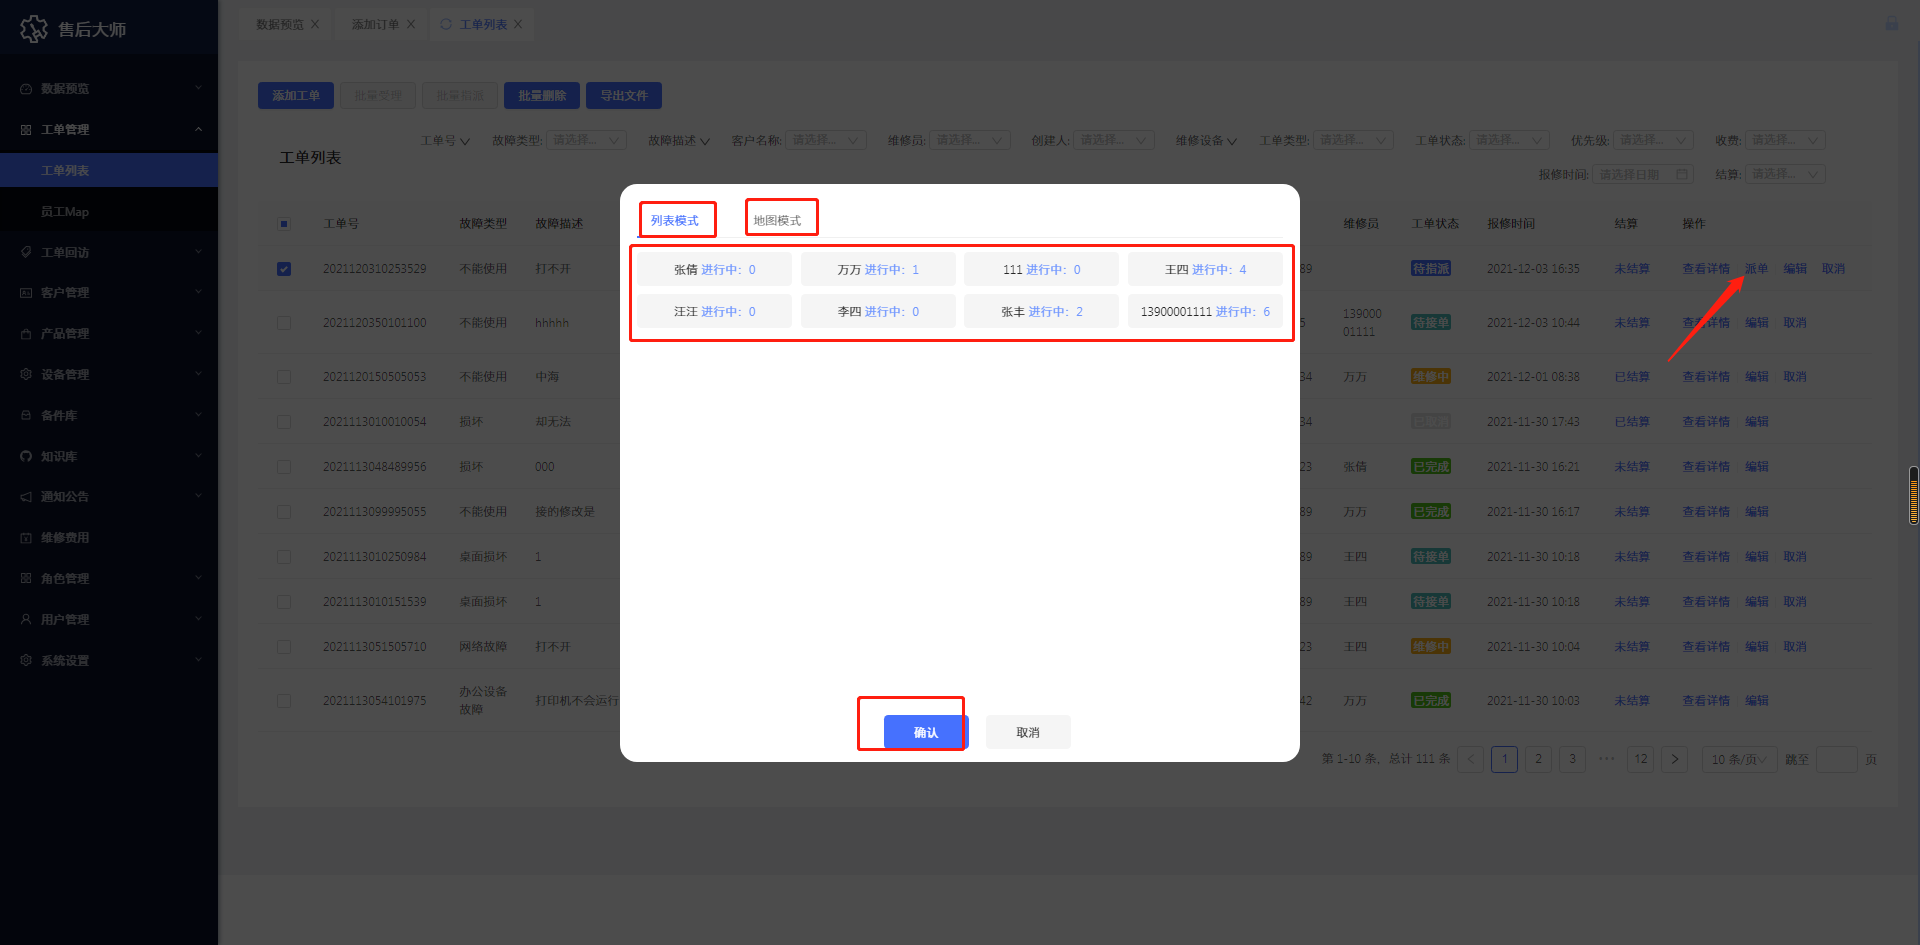This screenshot has width=1920, height=945.
Task: Click the 工单回访 sidebar icon
Action: [26, 252]
